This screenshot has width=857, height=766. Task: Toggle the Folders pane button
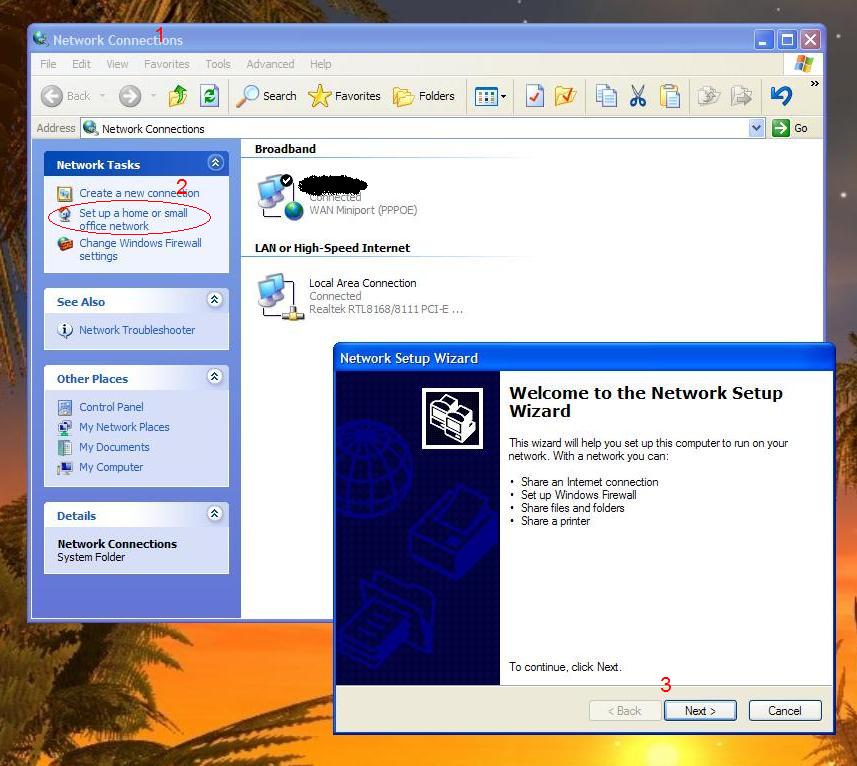click(x=424, y=96)
